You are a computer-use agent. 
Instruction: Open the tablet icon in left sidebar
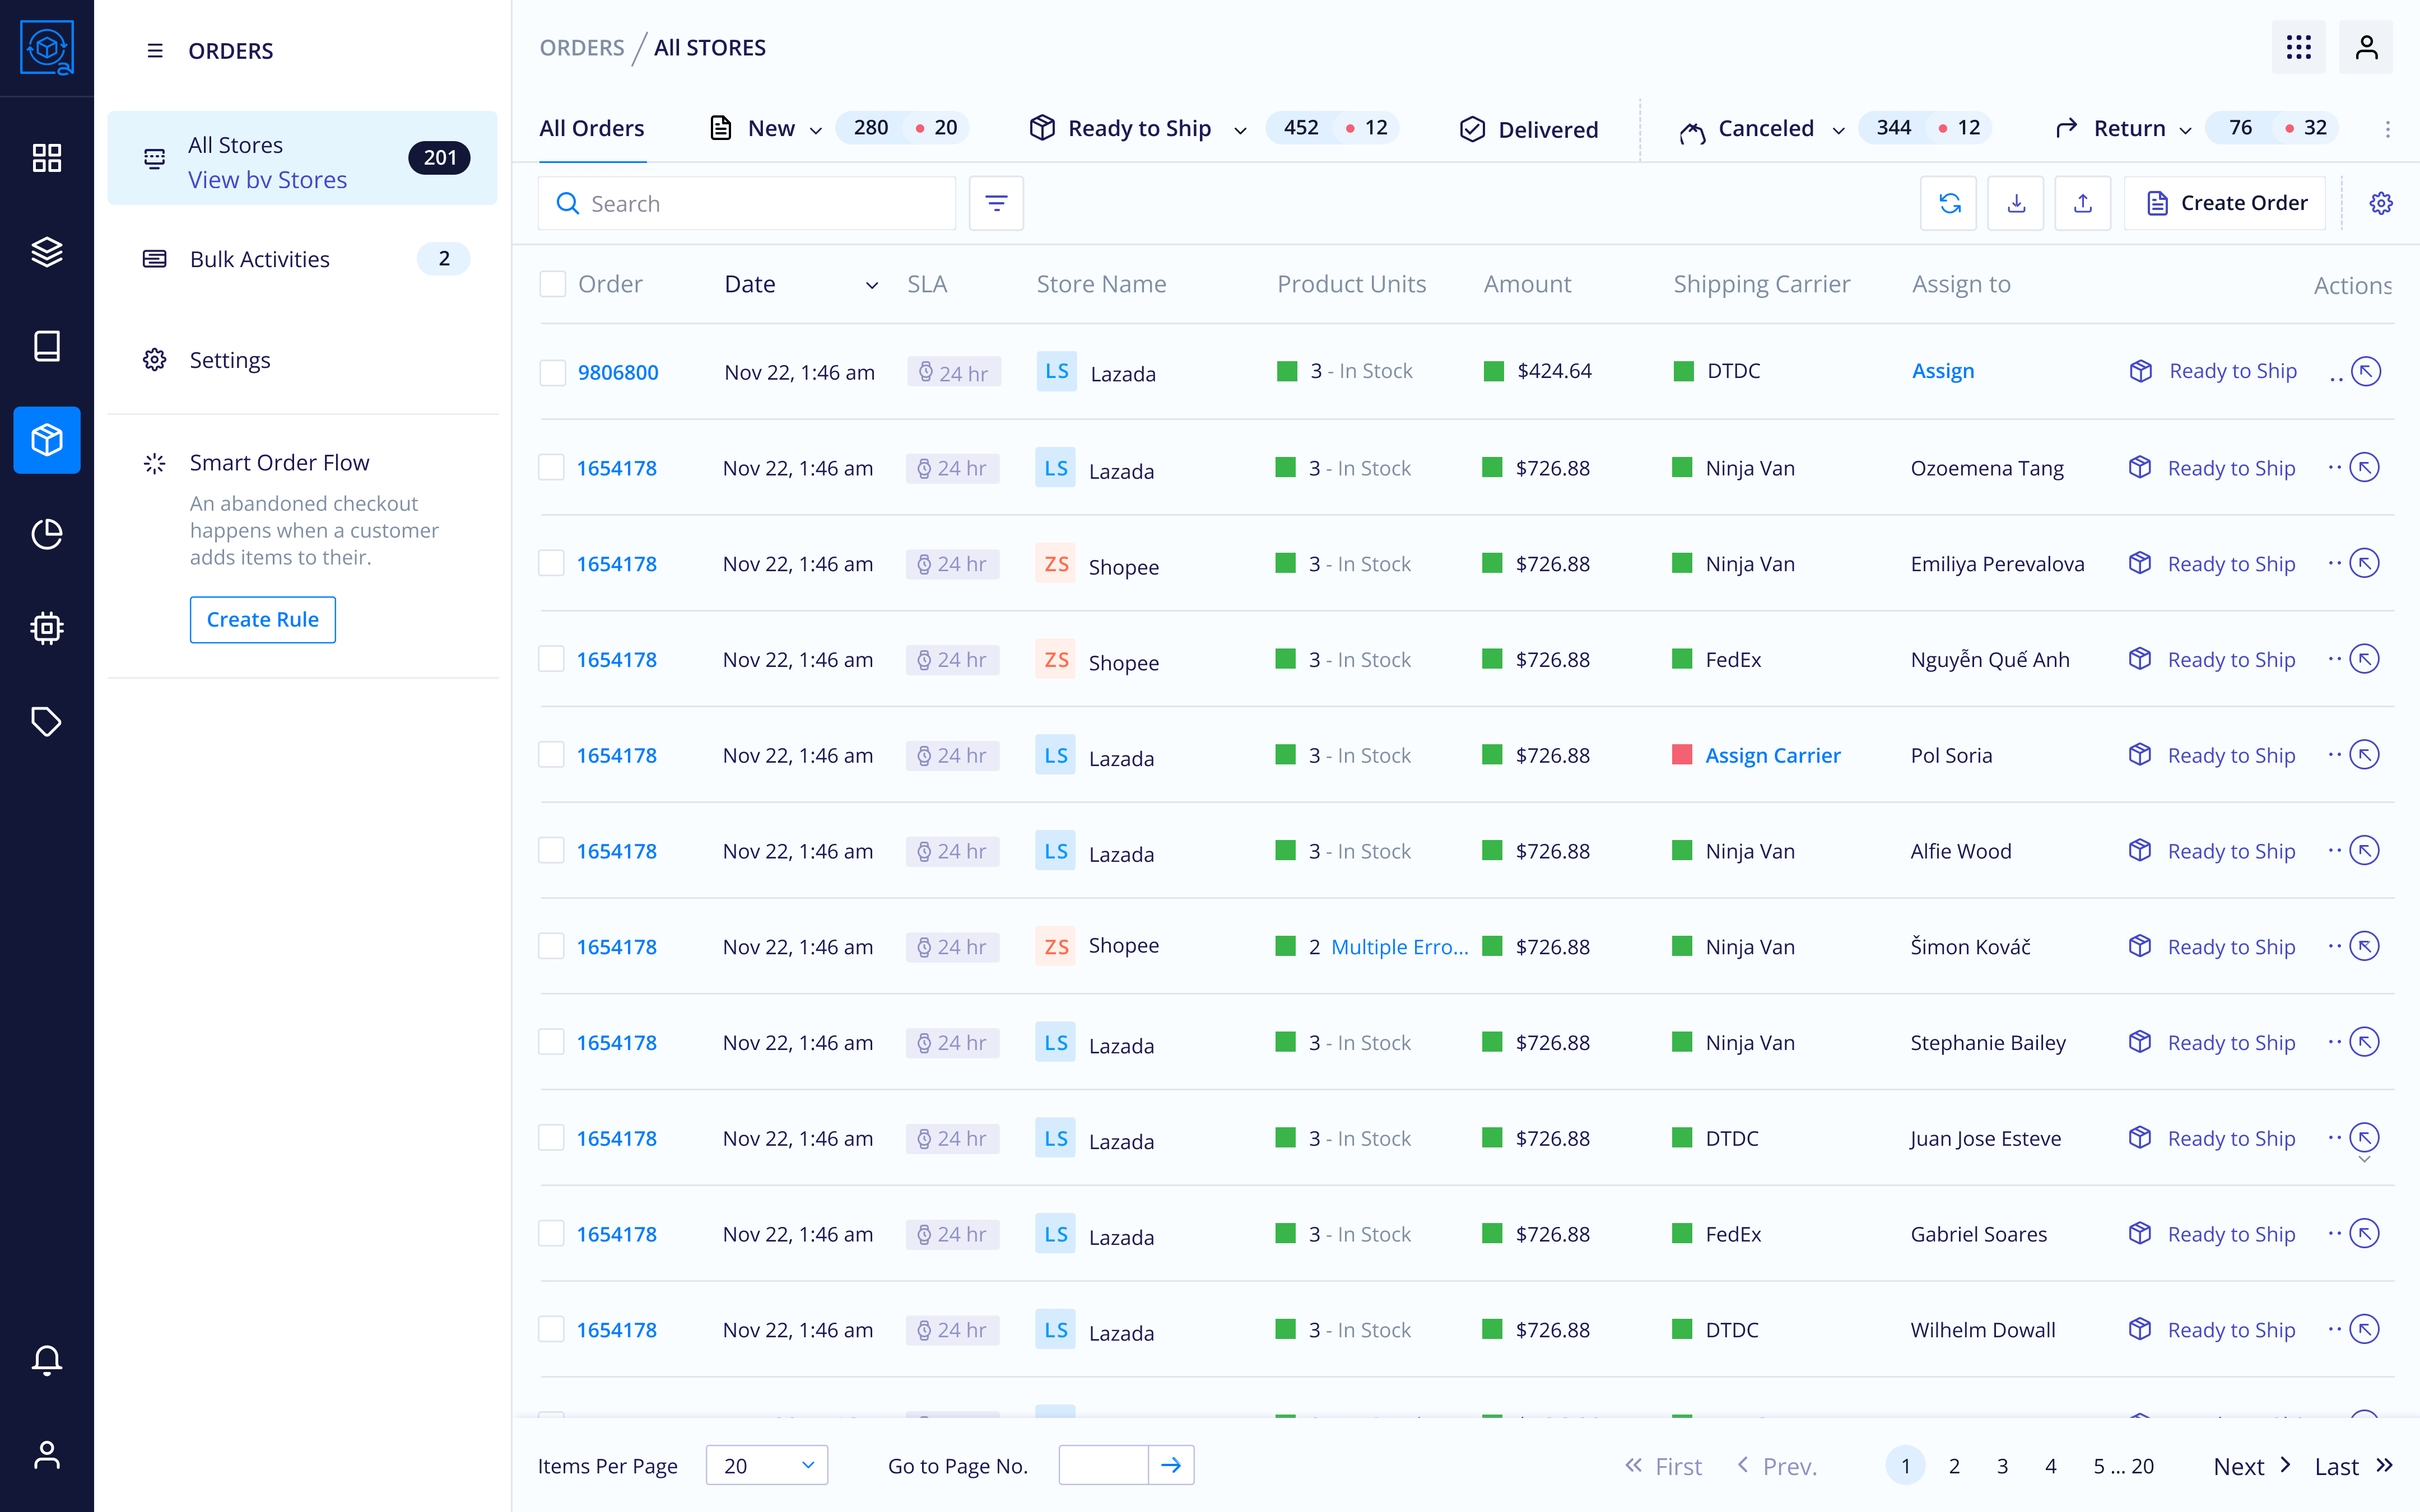coord(47,346)
